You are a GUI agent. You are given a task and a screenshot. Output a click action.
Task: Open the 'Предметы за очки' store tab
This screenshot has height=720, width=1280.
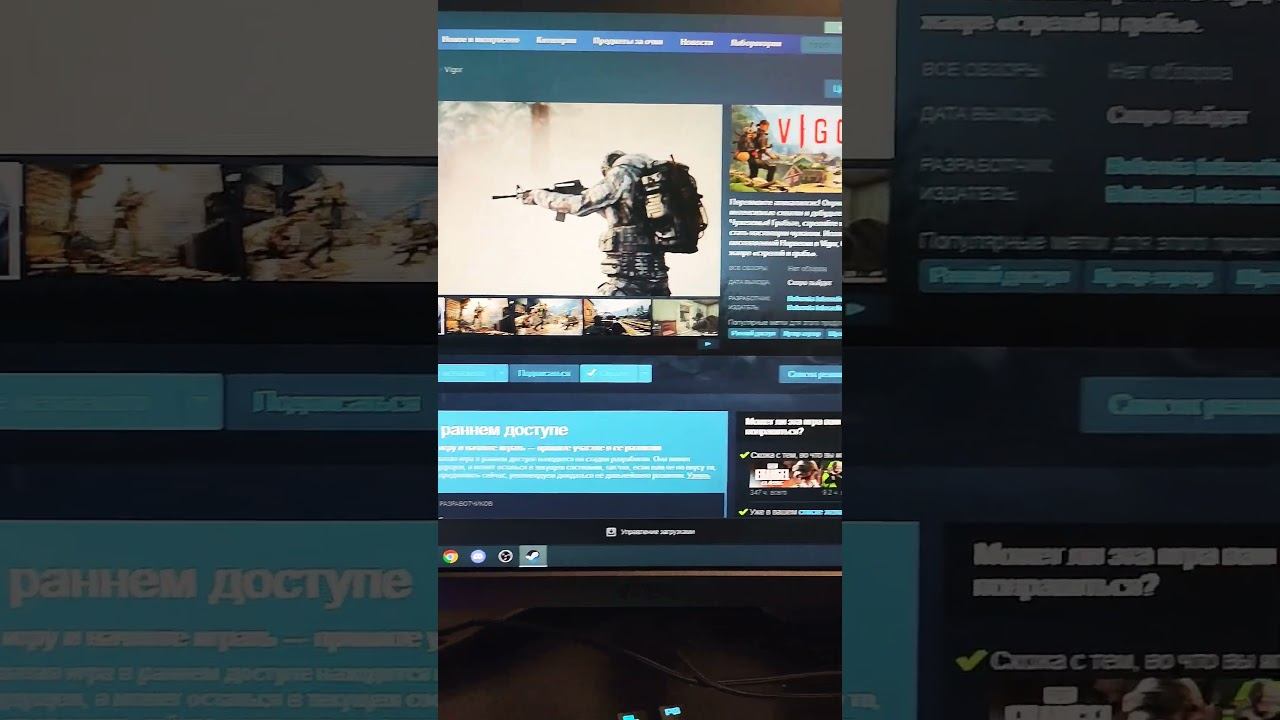pyautogui.click(x=628, y=42)
